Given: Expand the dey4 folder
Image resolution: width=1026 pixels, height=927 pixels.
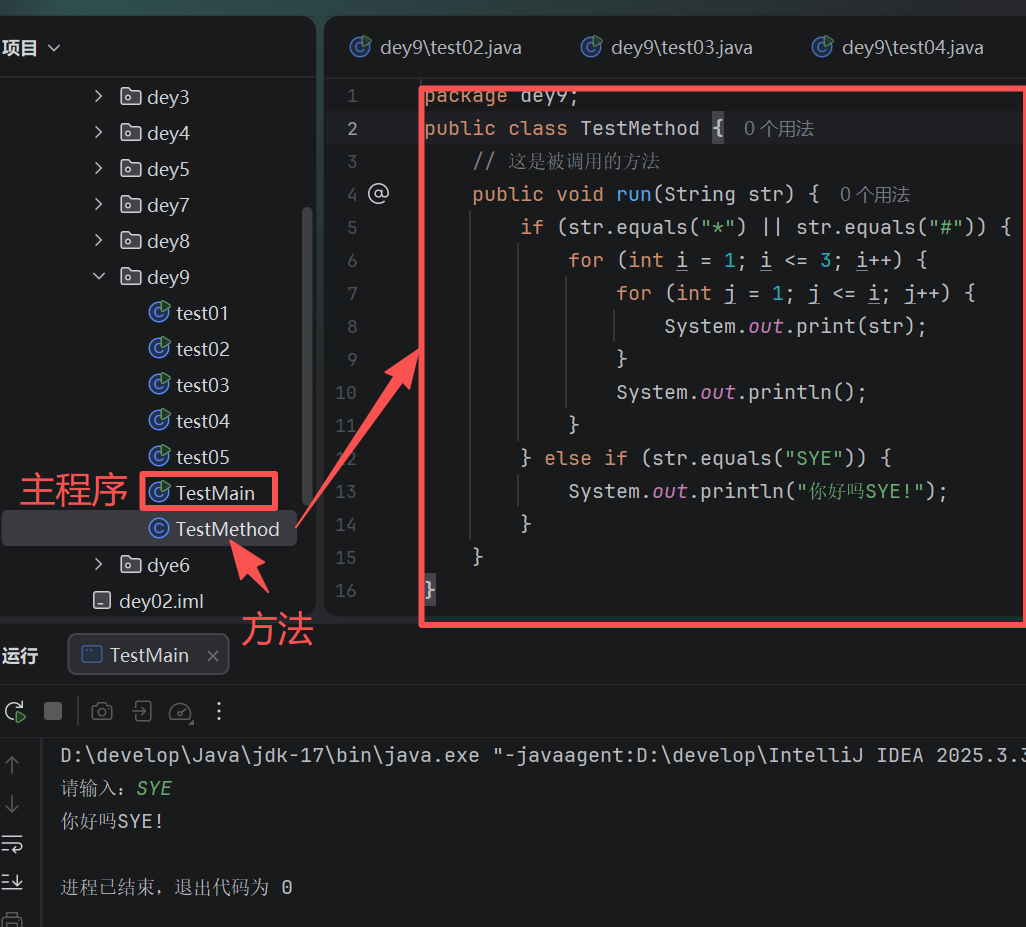Looking at the screenshot, I should tap(98, 133).
